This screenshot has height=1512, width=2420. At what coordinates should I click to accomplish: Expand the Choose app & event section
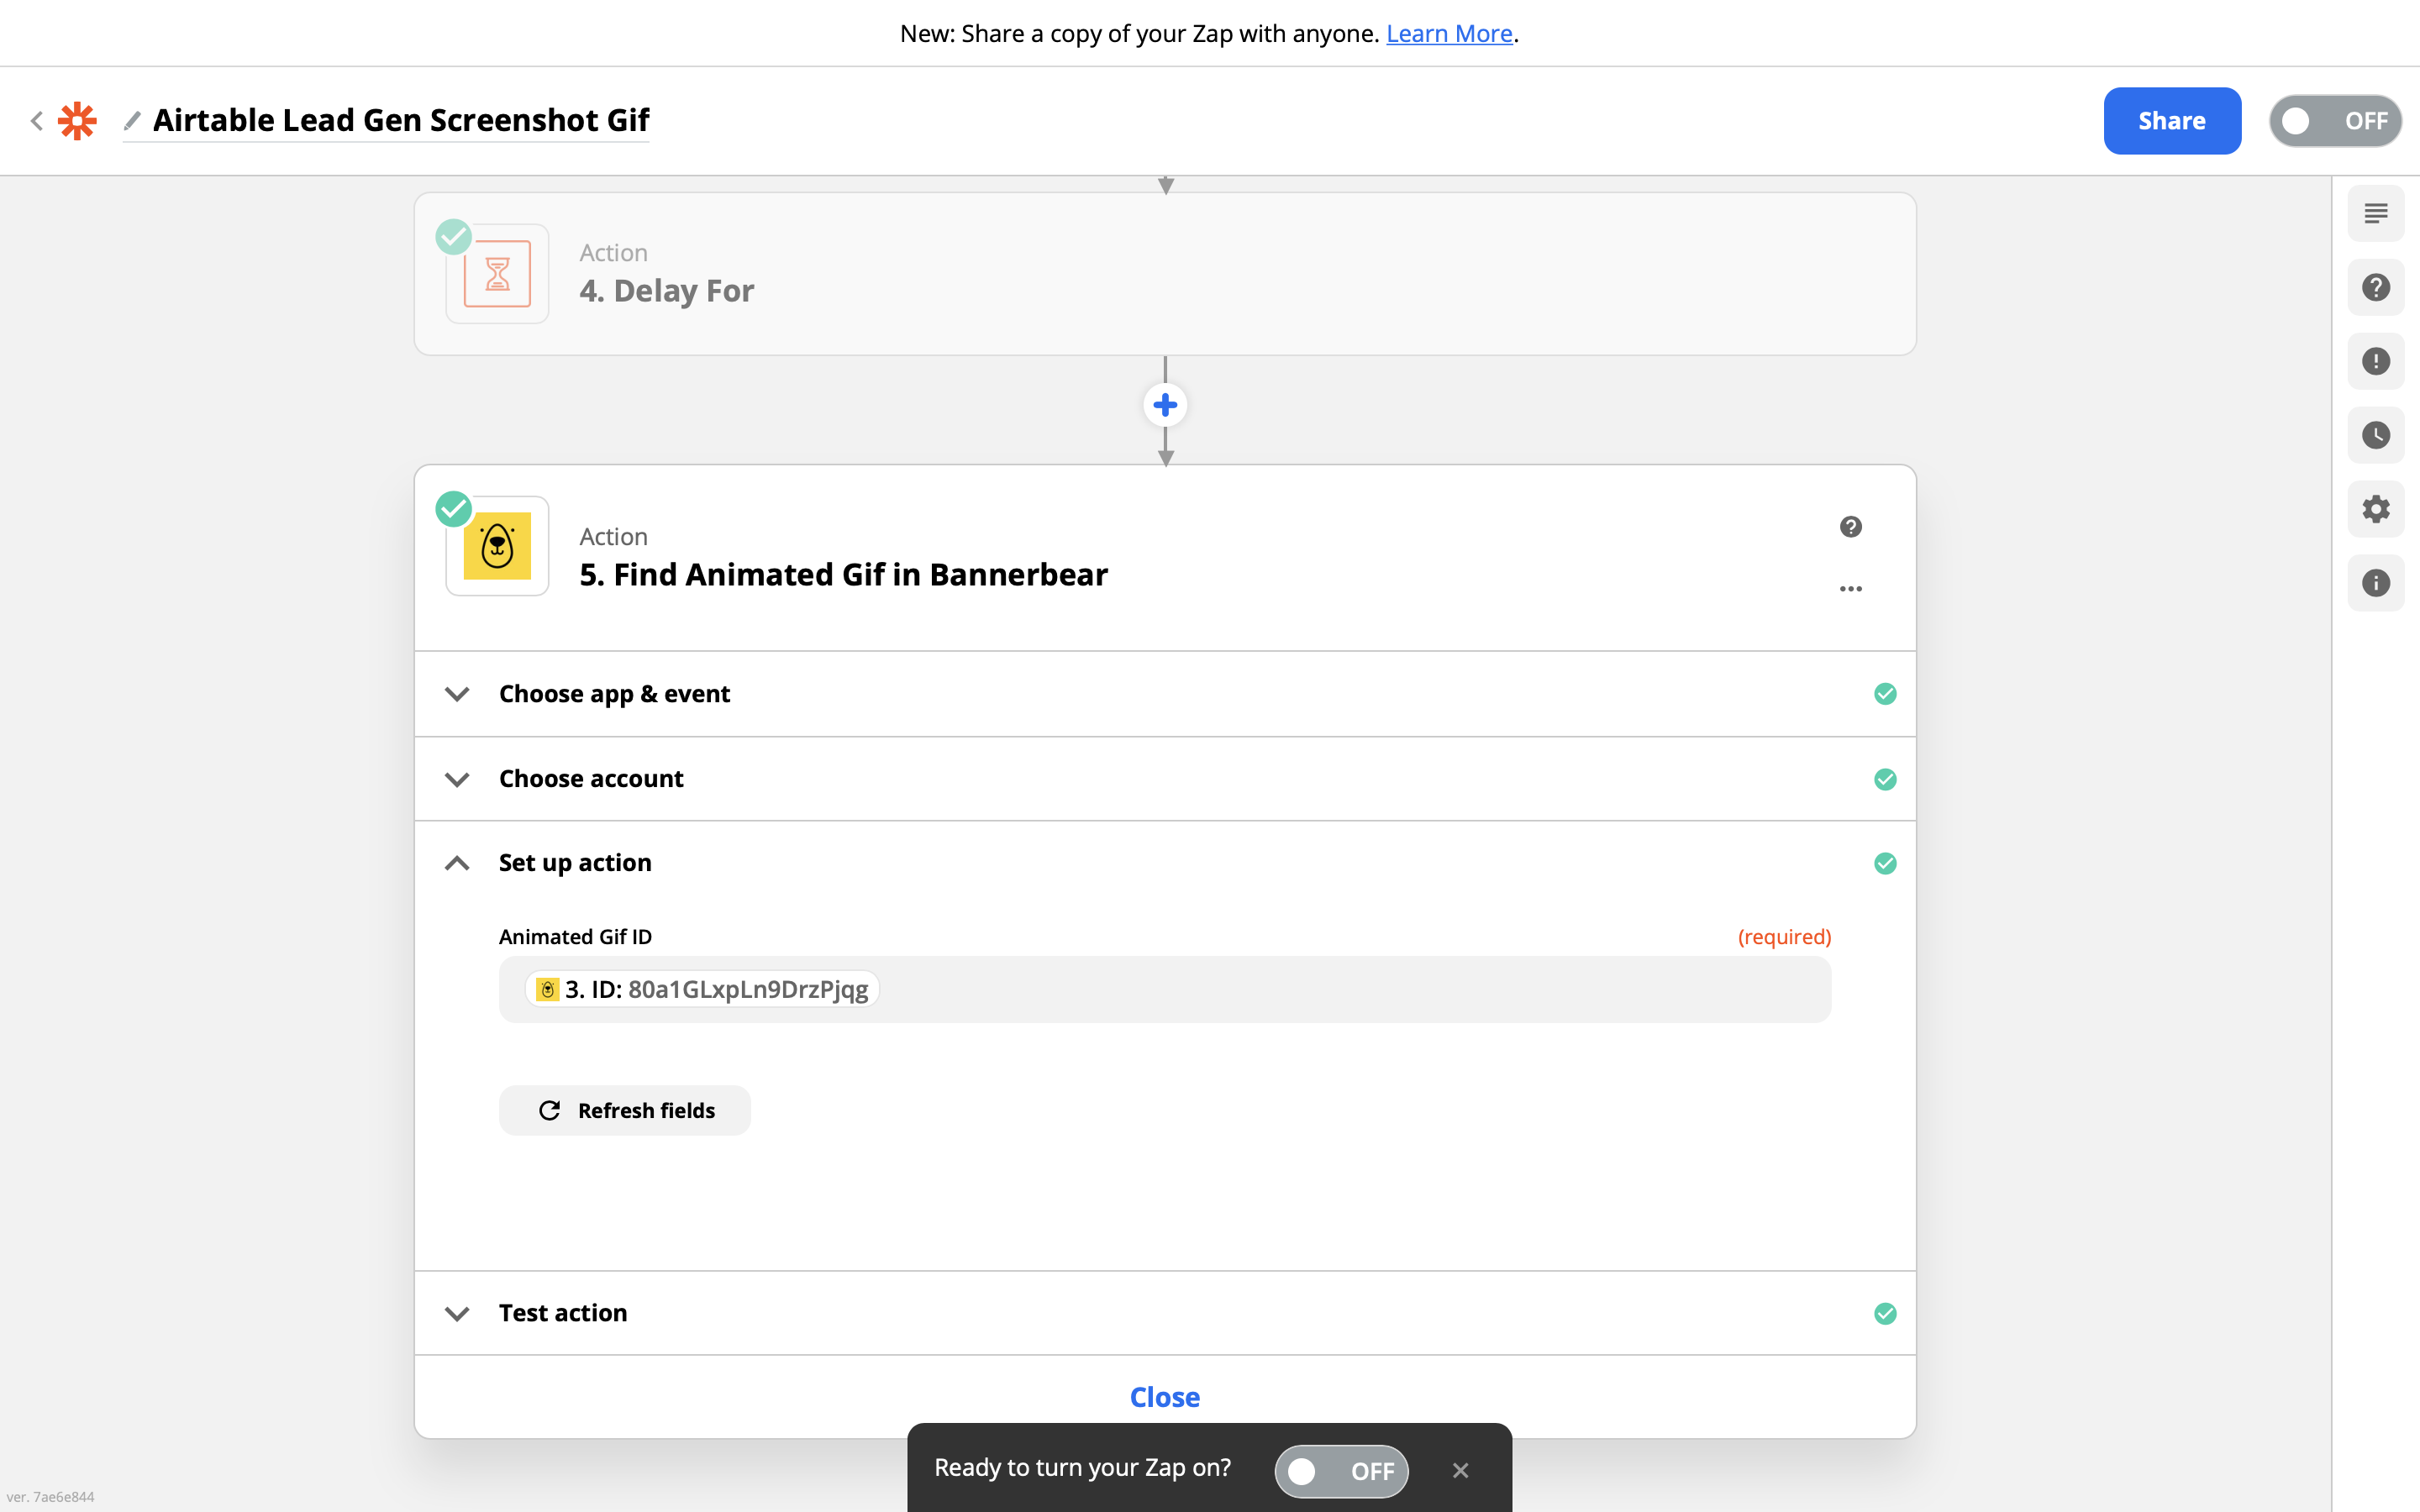pyautogui.click(x=614, y=694)
